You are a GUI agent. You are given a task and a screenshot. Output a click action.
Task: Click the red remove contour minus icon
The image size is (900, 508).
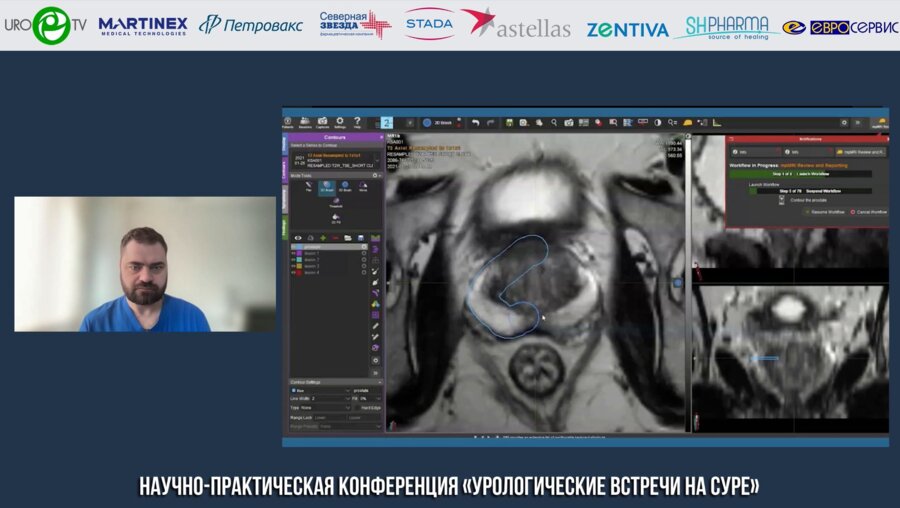click(335, 237)
